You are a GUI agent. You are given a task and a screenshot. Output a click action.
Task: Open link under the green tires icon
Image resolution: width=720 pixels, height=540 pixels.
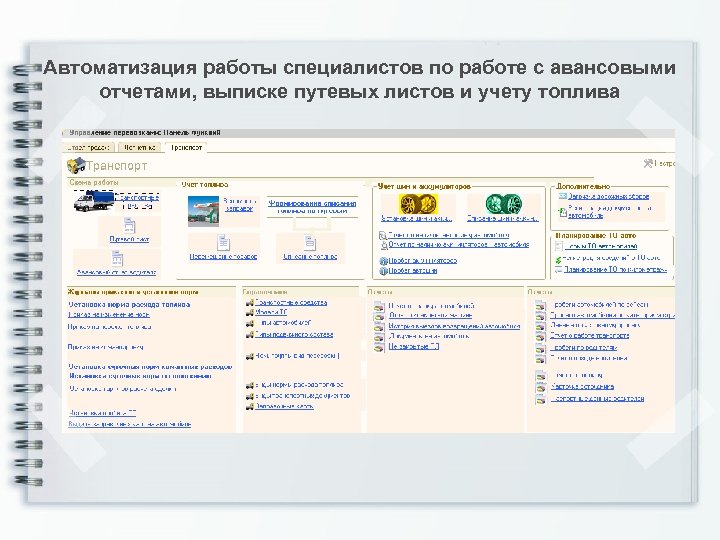point(502,219)
